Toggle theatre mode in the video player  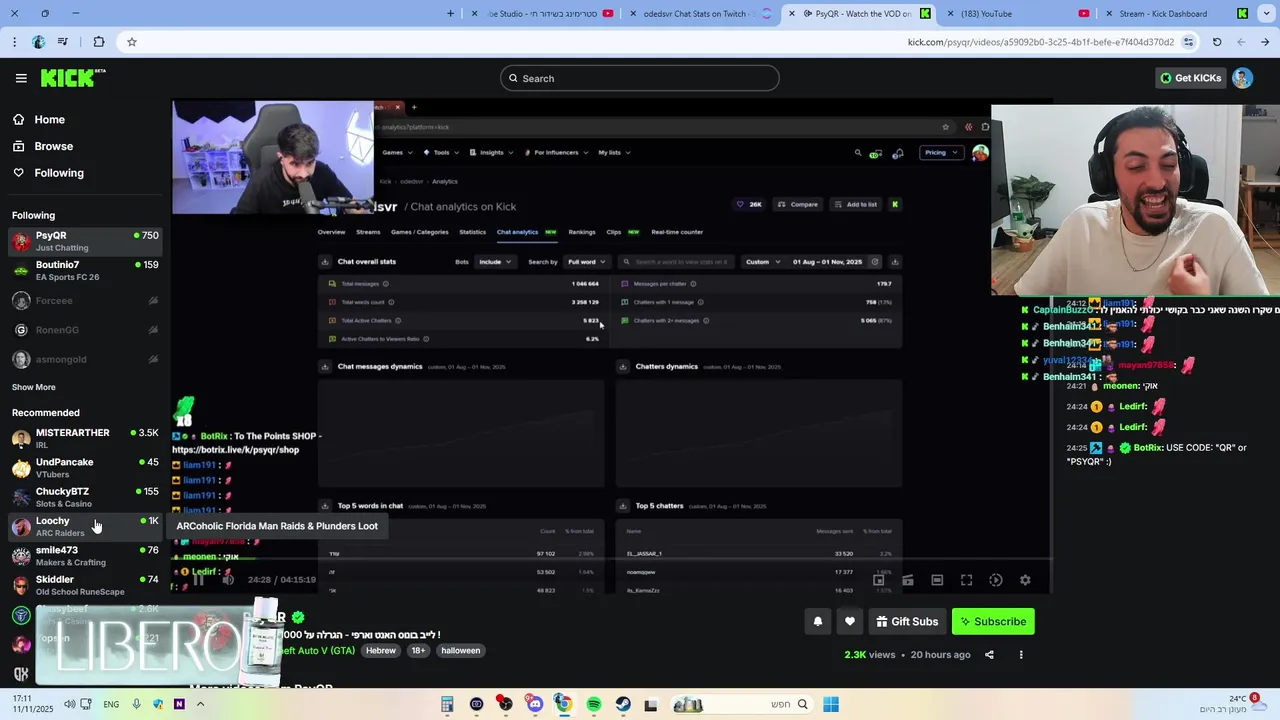(x=937, y=580)
